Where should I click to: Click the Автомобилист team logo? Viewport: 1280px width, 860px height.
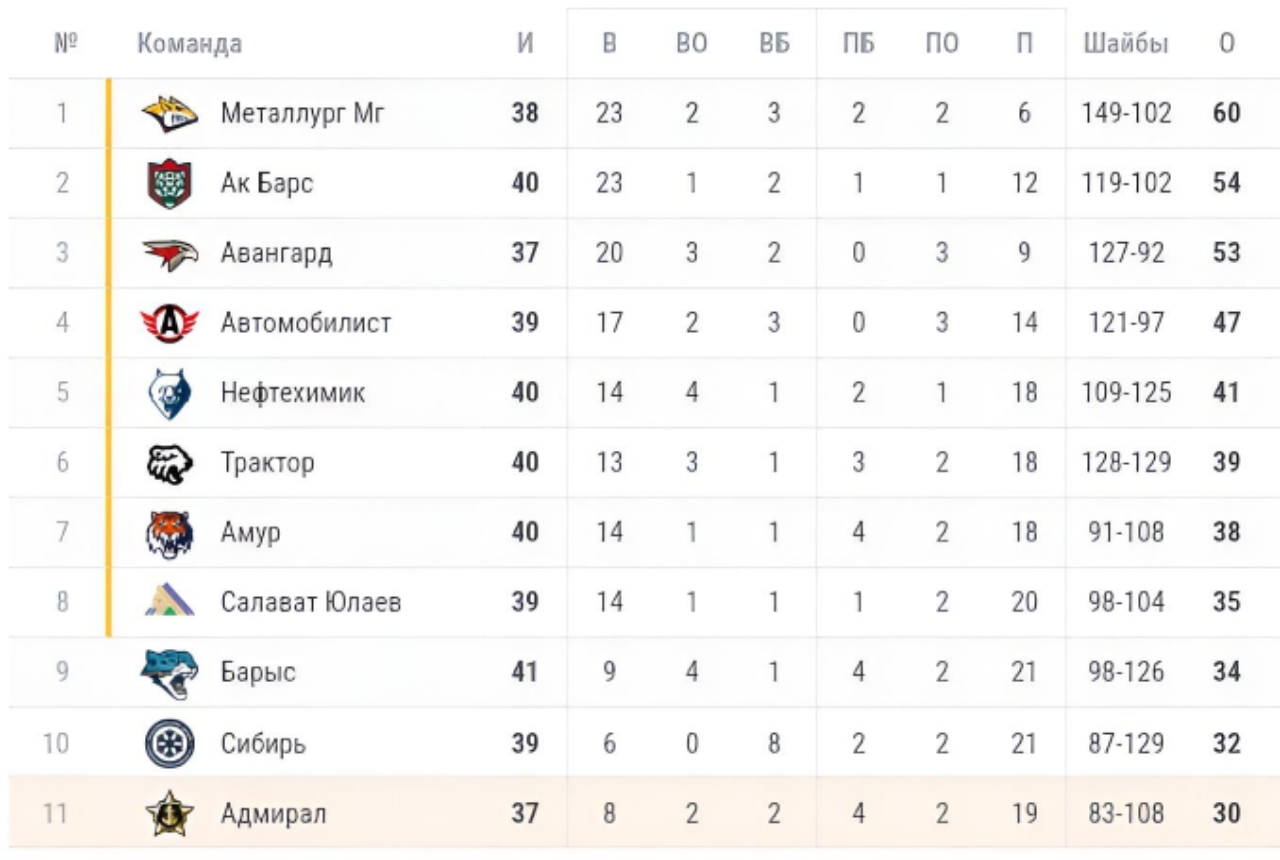[x=169, y=324]
